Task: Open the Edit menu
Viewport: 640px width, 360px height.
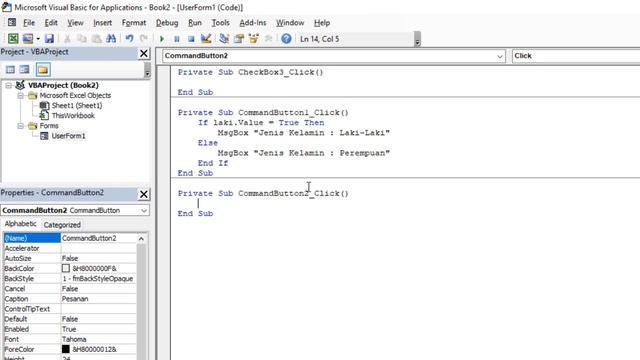Action: pos(51,23)
